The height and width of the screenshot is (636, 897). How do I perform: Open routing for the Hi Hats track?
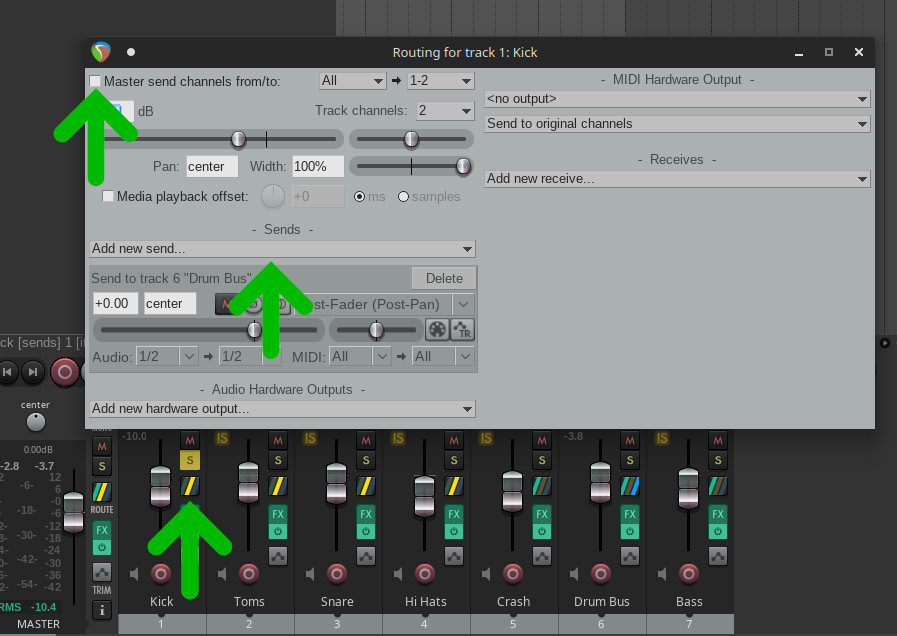454,486
